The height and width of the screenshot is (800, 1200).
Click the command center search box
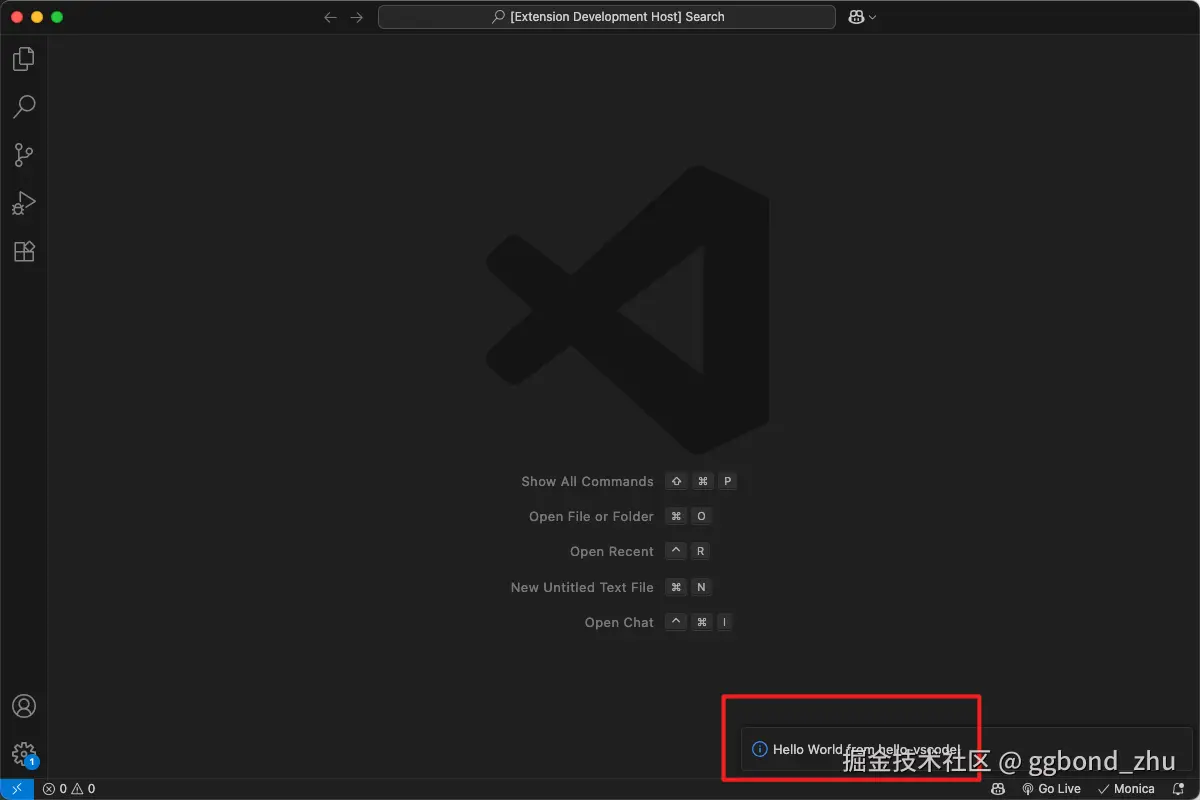coord(607,17)
